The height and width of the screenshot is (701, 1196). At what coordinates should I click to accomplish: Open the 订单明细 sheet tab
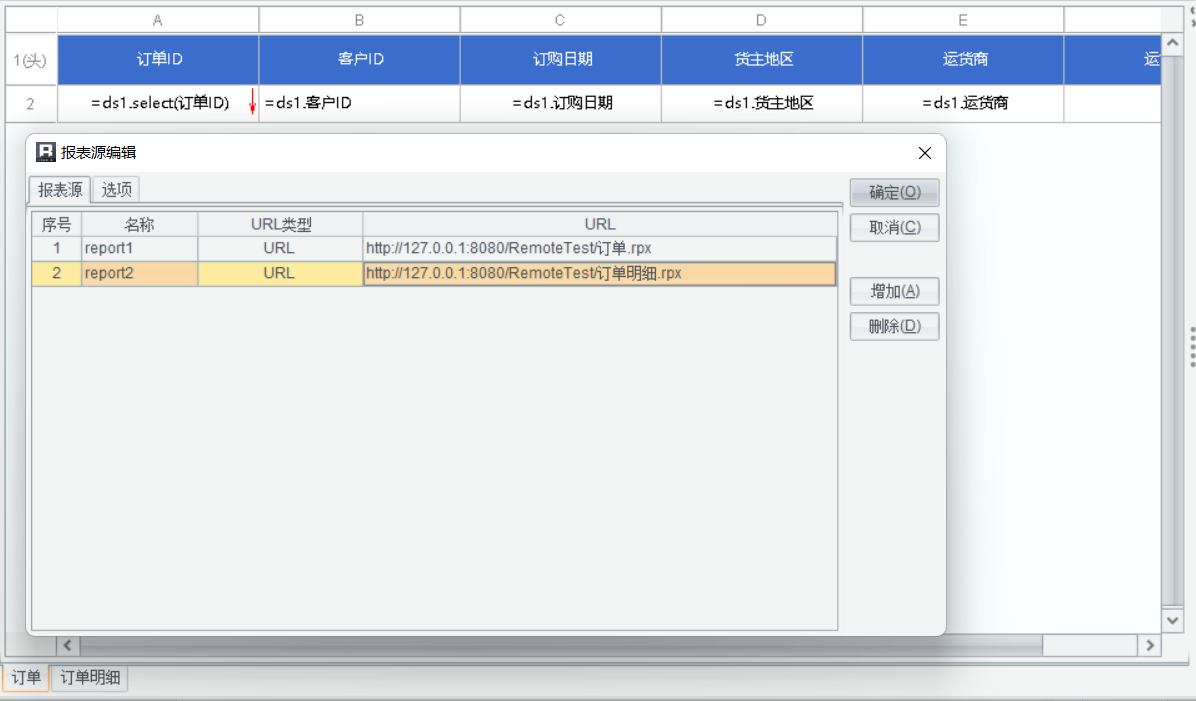(x=90, y=677)
